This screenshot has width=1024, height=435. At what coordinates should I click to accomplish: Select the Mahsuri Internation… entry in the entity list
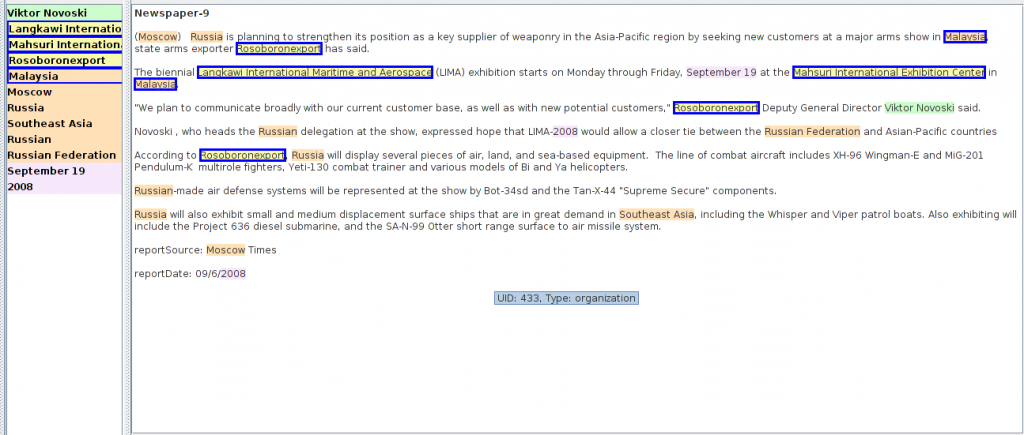64,44
